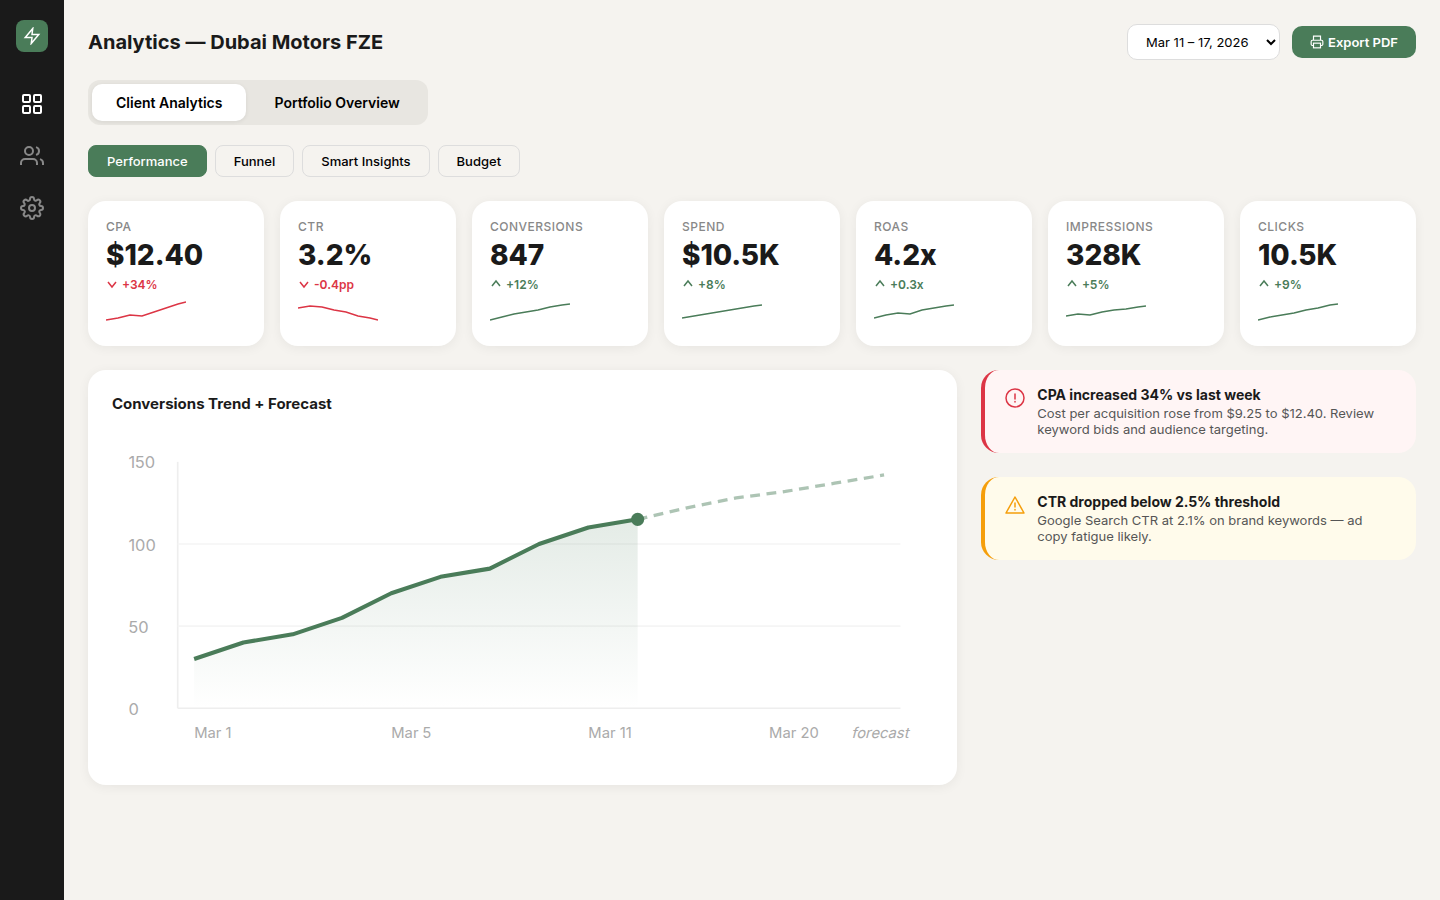Screen dimensions: 1440x900
Task: Click the +34% change label on CPA card
Action: pos(140,285)
